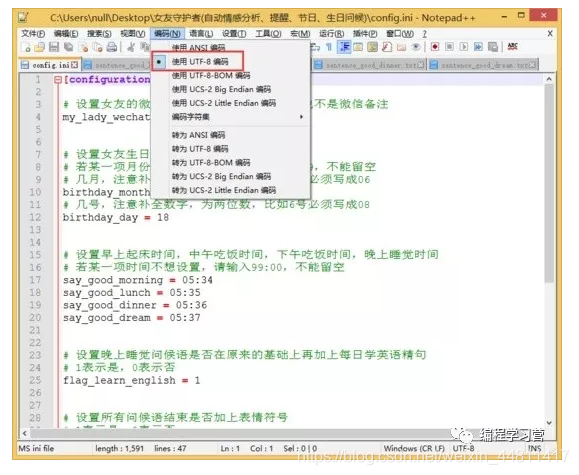Select 使用 UCS-2 Big Endian 编码
The height and width of the screenshot is (475, 579).
click(x=231, y=89)
